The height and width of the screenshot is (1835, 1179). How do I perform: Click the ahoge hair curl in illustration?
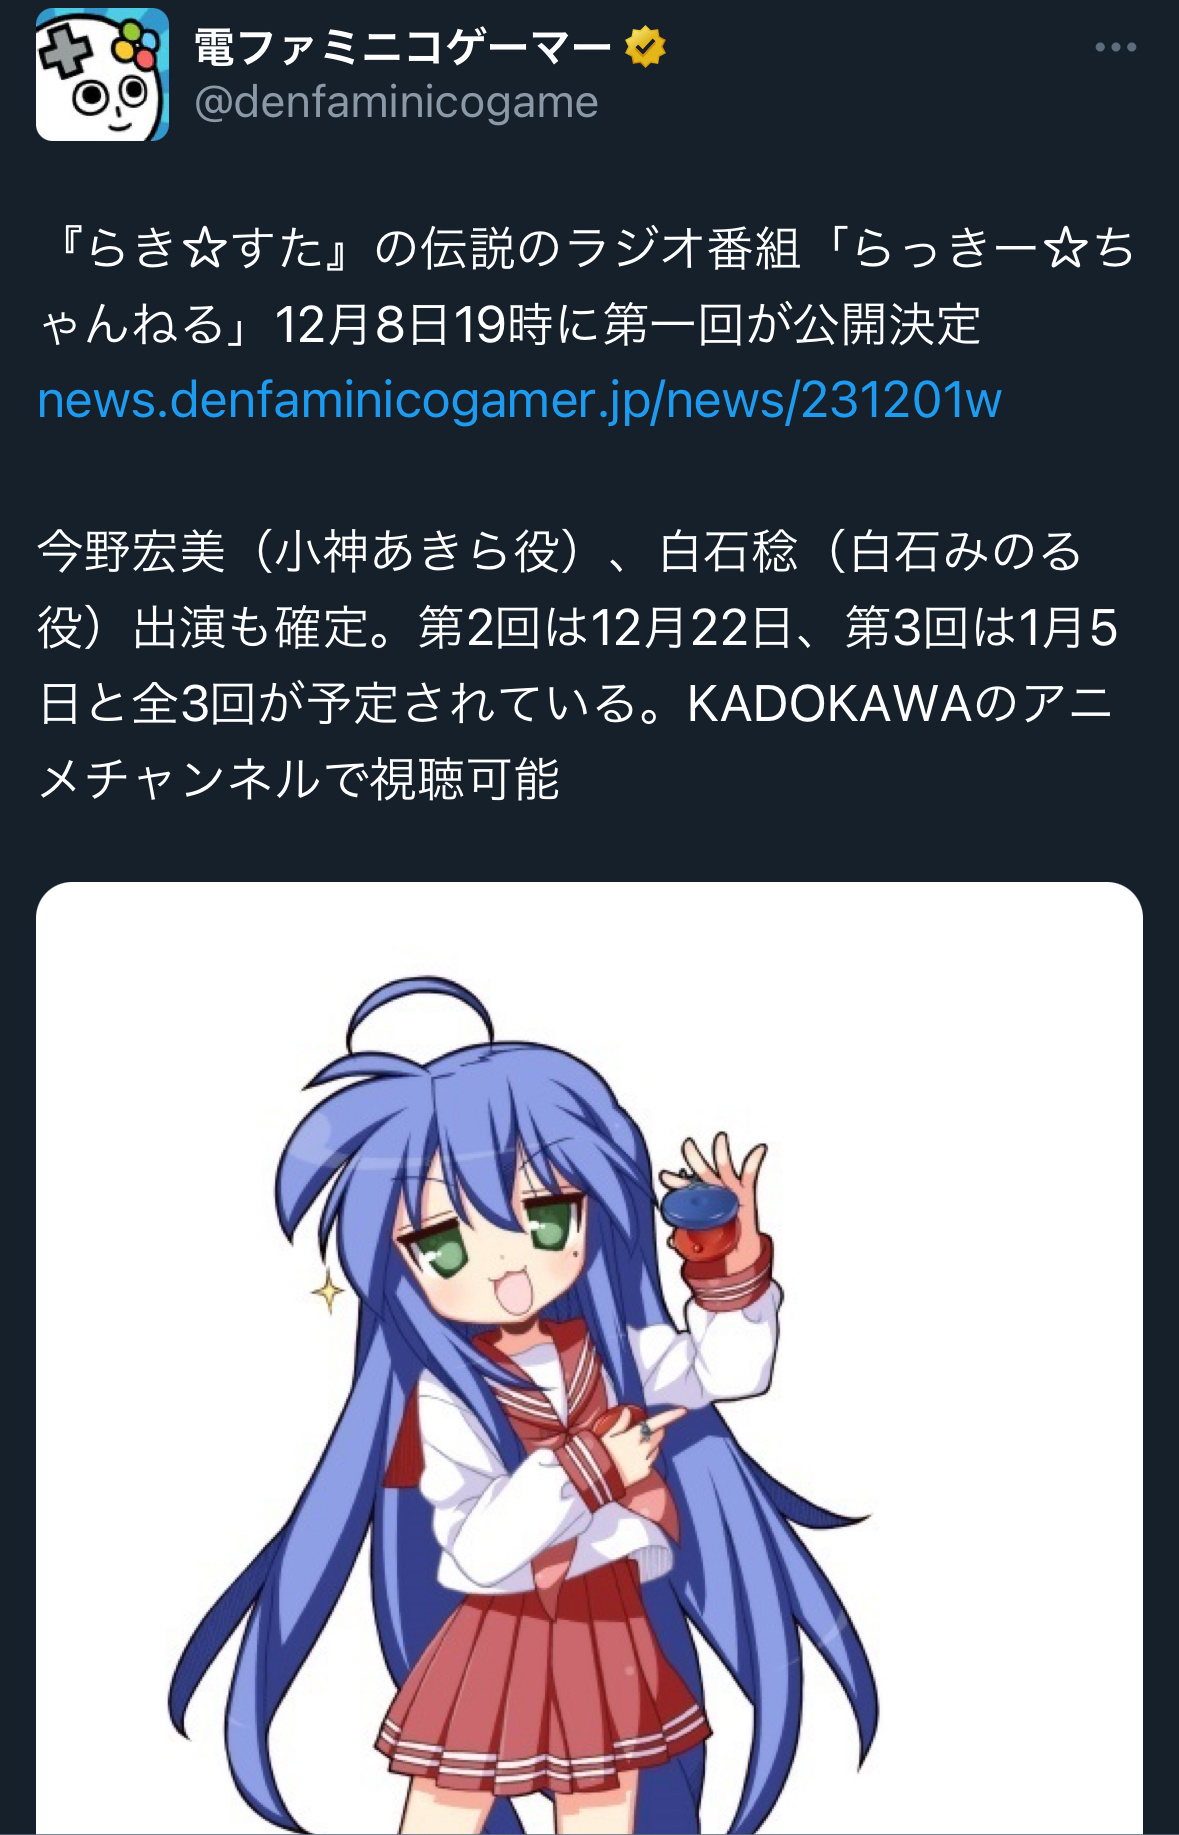pyautogui.click(x=418, y=1017)
